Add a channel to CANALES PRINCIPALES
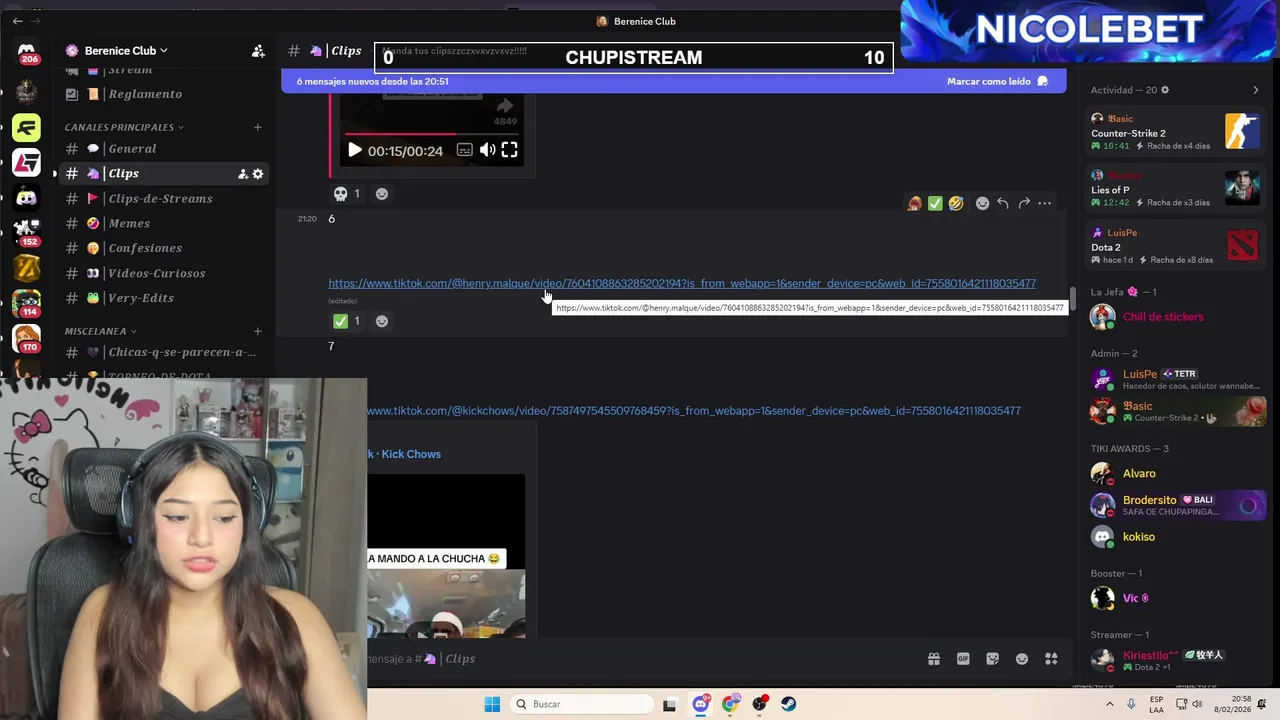Image resolution: width=1280 pixels, height=720 pixels. click(257, 127)
